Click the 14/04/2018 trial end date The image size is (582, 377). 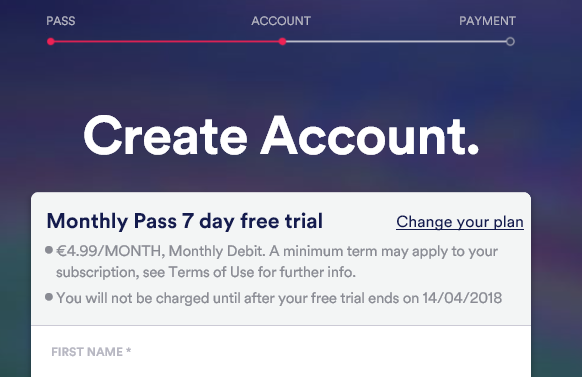(x=462, y=298)
